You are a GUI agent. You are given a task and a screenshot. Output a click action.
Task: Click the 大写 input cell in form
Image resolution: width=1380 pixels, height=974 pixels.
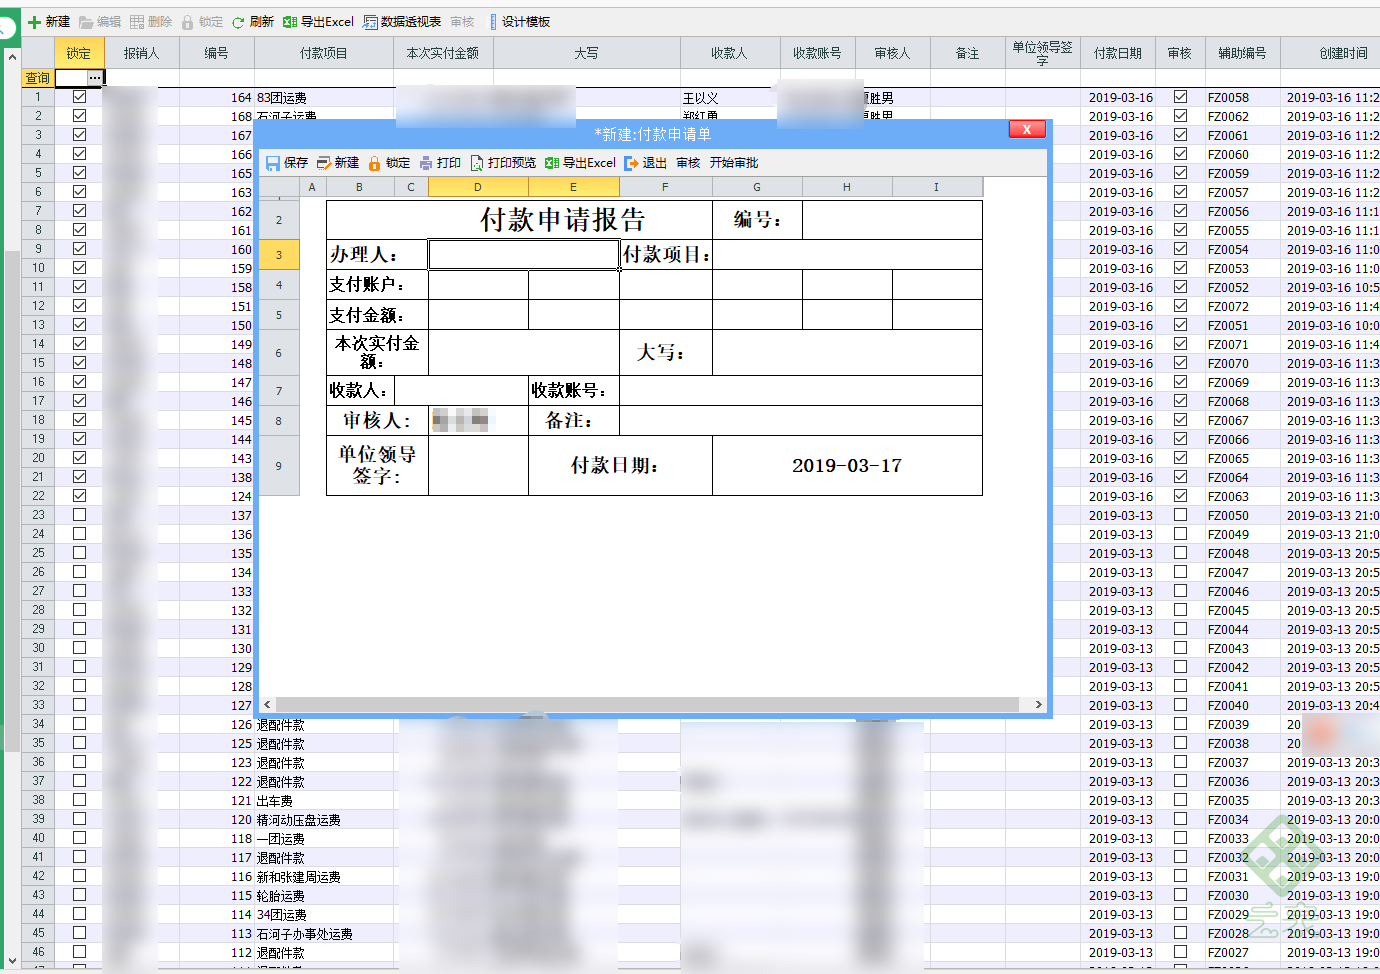tap(847, 353)
